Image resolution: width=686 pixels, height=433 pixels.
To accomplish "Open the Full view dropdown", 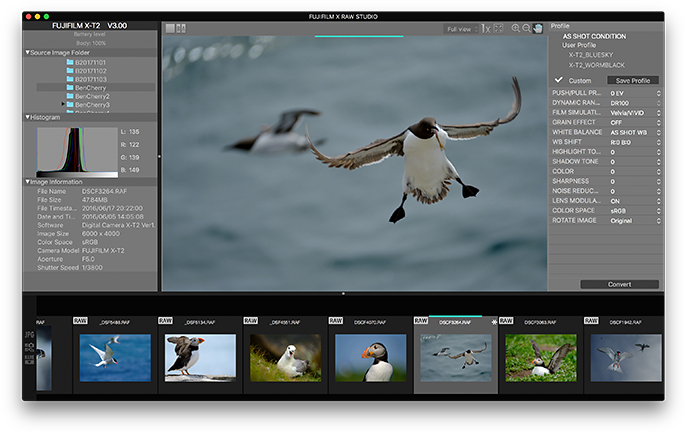I will coord(460,29).
